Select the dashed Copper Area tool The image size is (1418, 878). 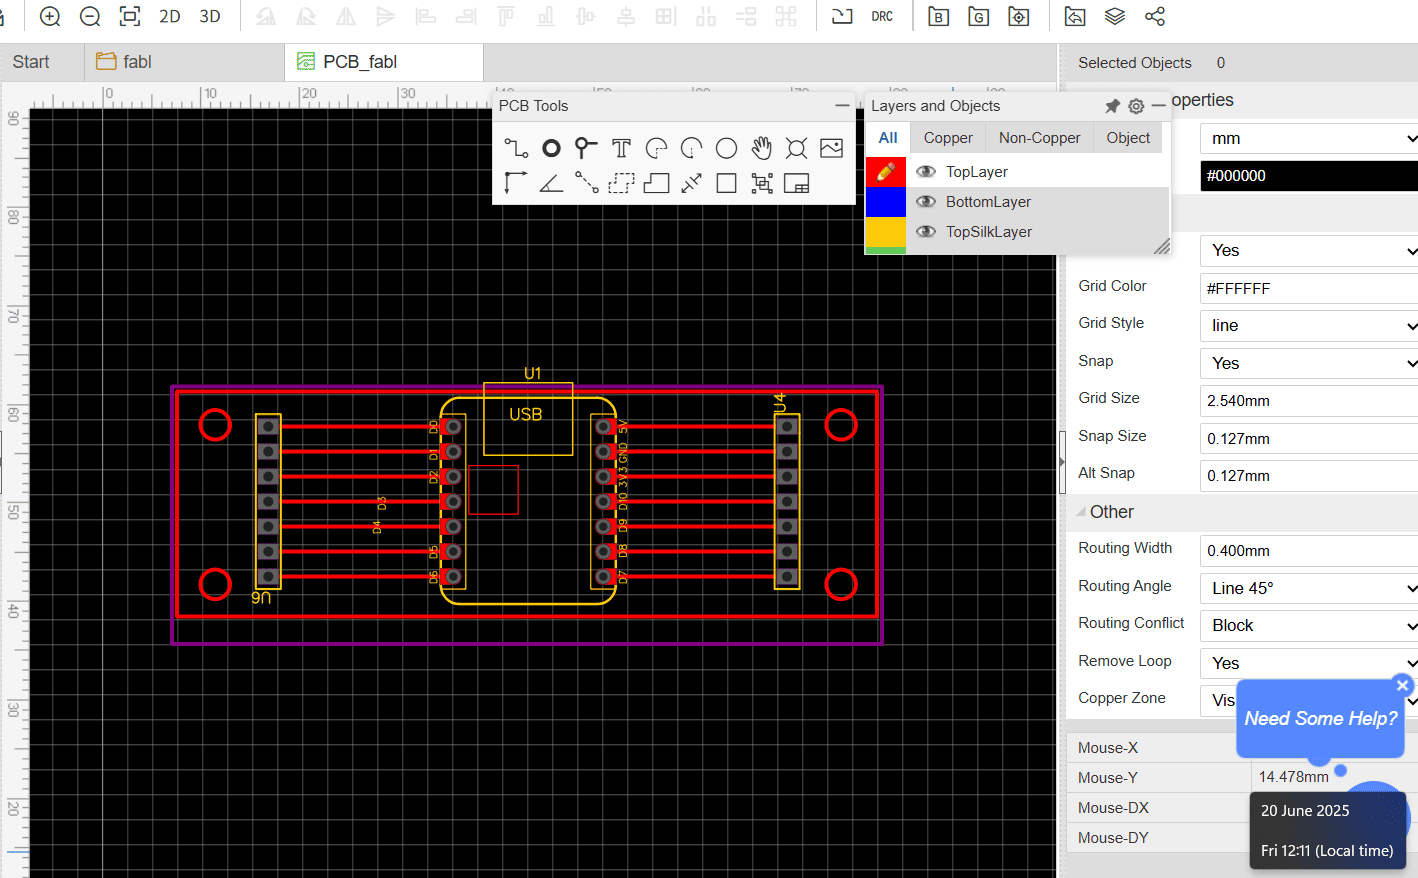pos(621,183)
